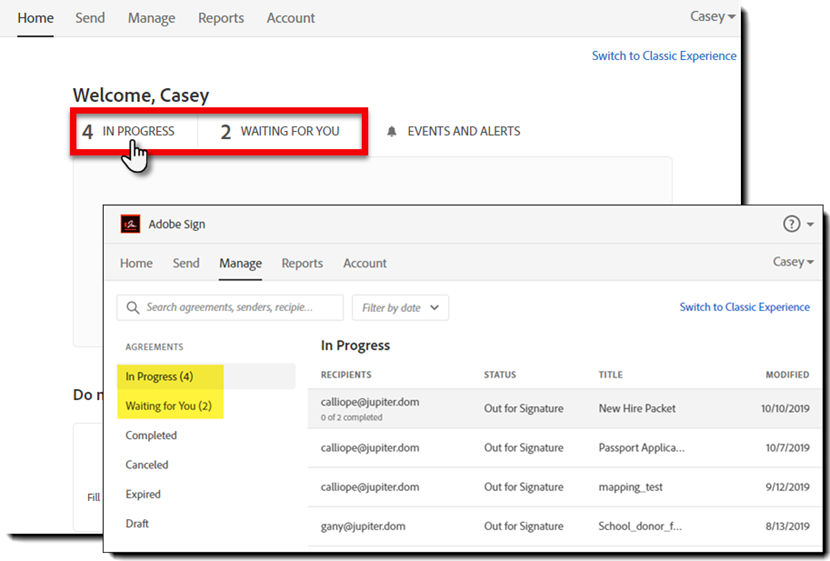Click Switch to Classic Experience in Manage window

(x=744, y=307)
